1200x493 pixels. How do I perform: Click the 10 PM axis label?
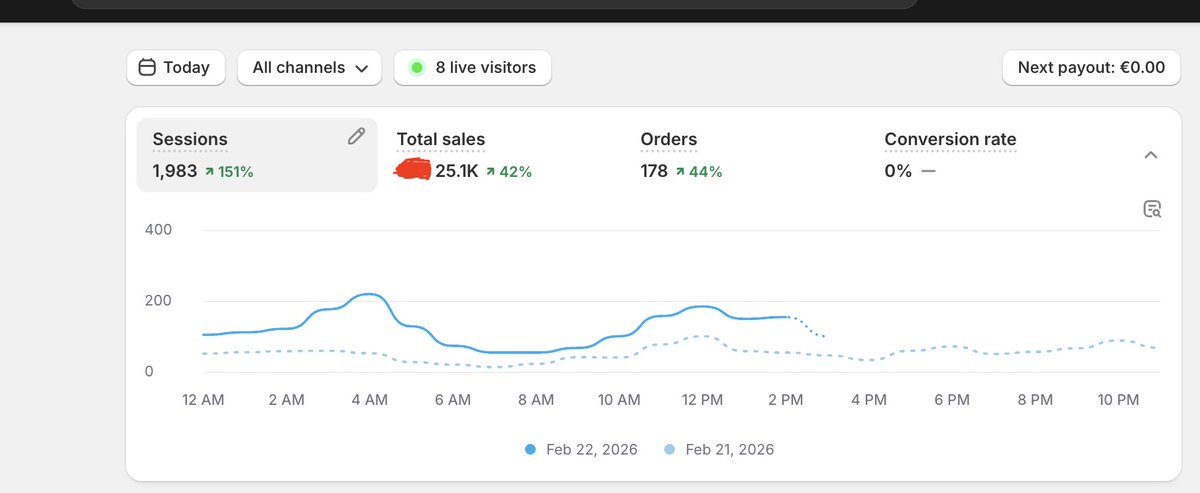(x=1118, y=400)
